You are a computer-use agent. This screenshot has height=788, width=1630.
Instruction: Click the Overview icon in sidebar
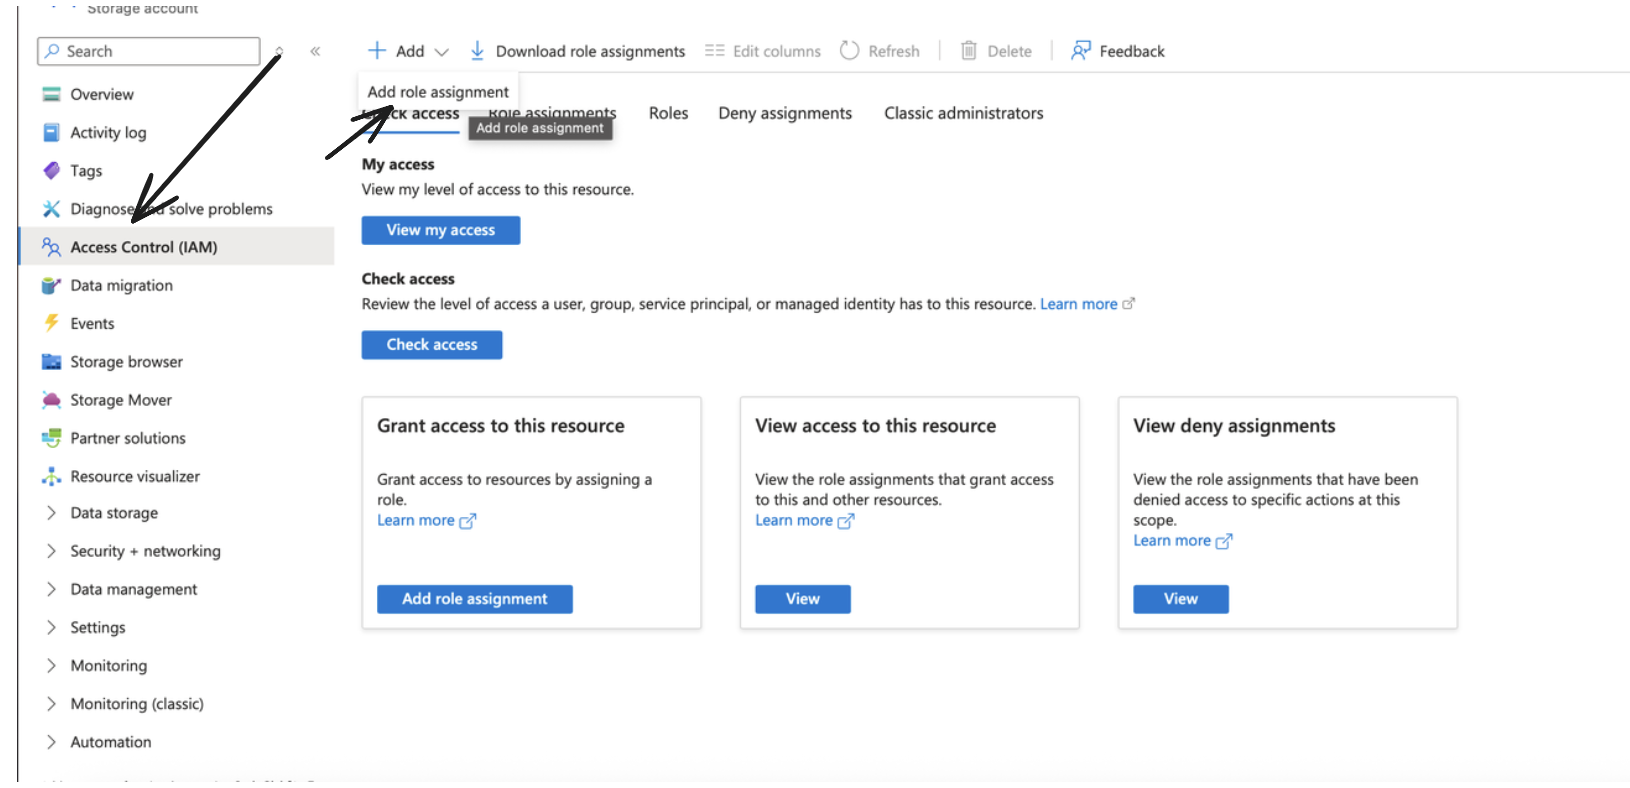(x=51, y=94)
